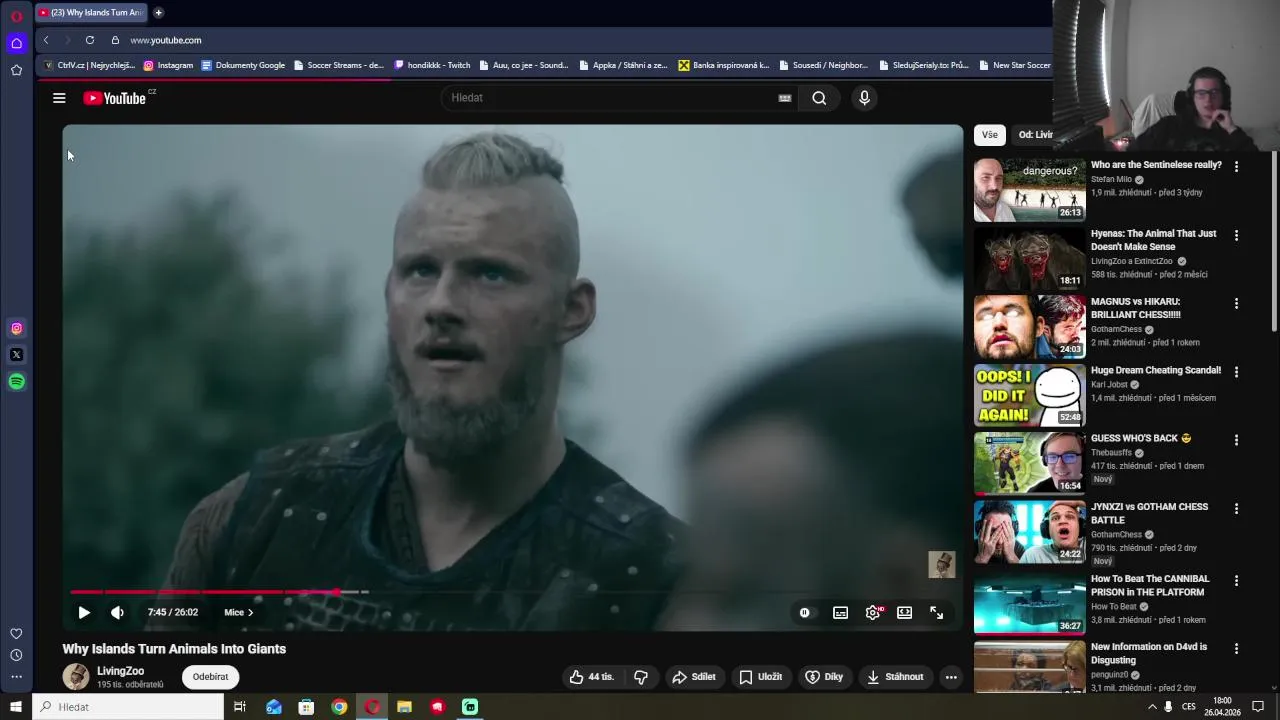
Task: Like the video with 44 tis.
Action: click(592, 677)
